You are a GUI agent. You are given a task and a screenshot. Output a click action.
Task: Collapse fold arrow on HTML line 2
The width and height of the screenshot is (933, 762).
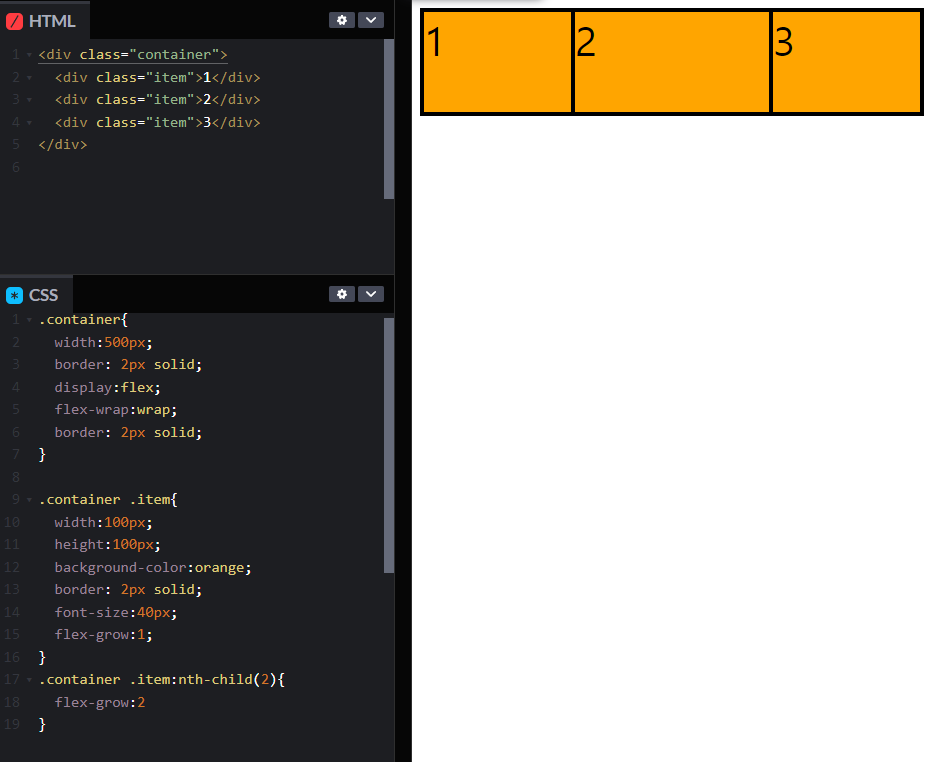tap(29, 77)
